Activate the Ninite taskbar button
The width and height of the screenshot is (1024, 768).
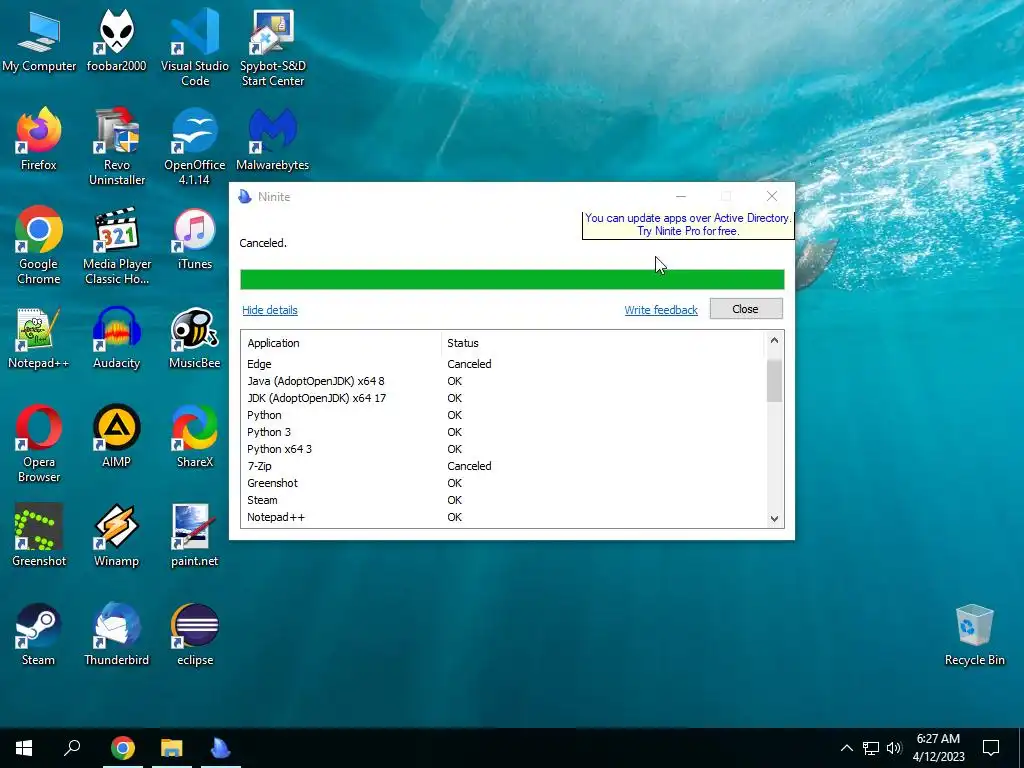click(221, 748)
